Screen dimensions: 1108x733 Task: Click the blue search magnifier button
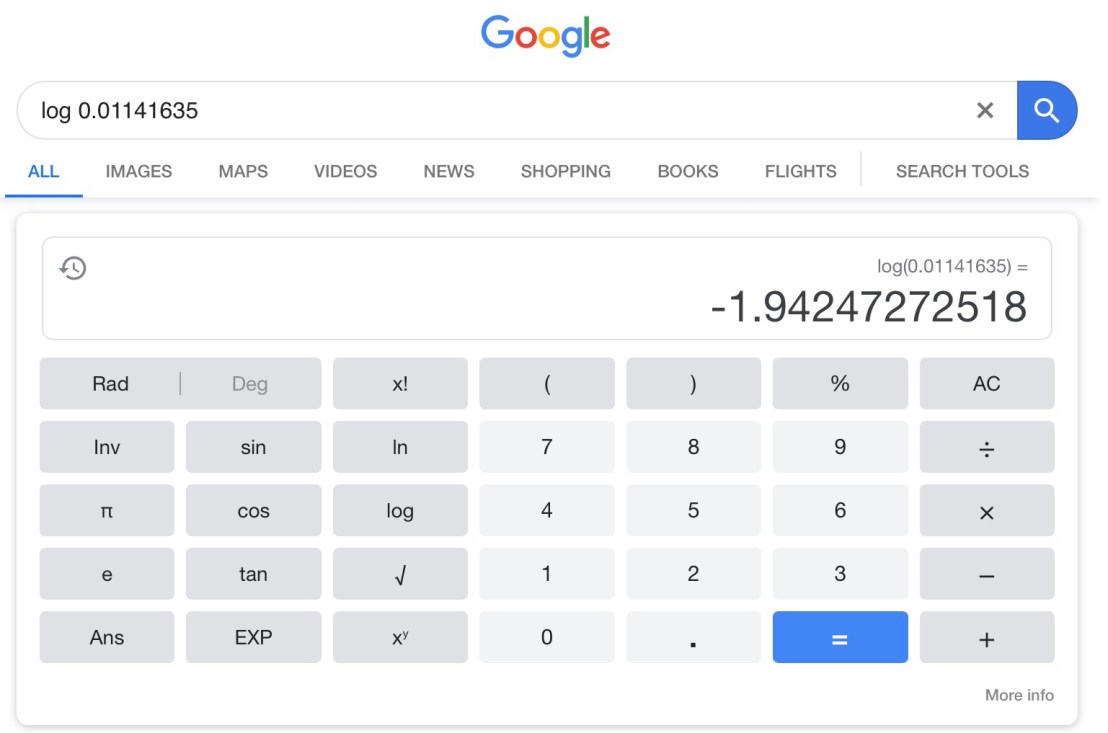(1046, 110)
